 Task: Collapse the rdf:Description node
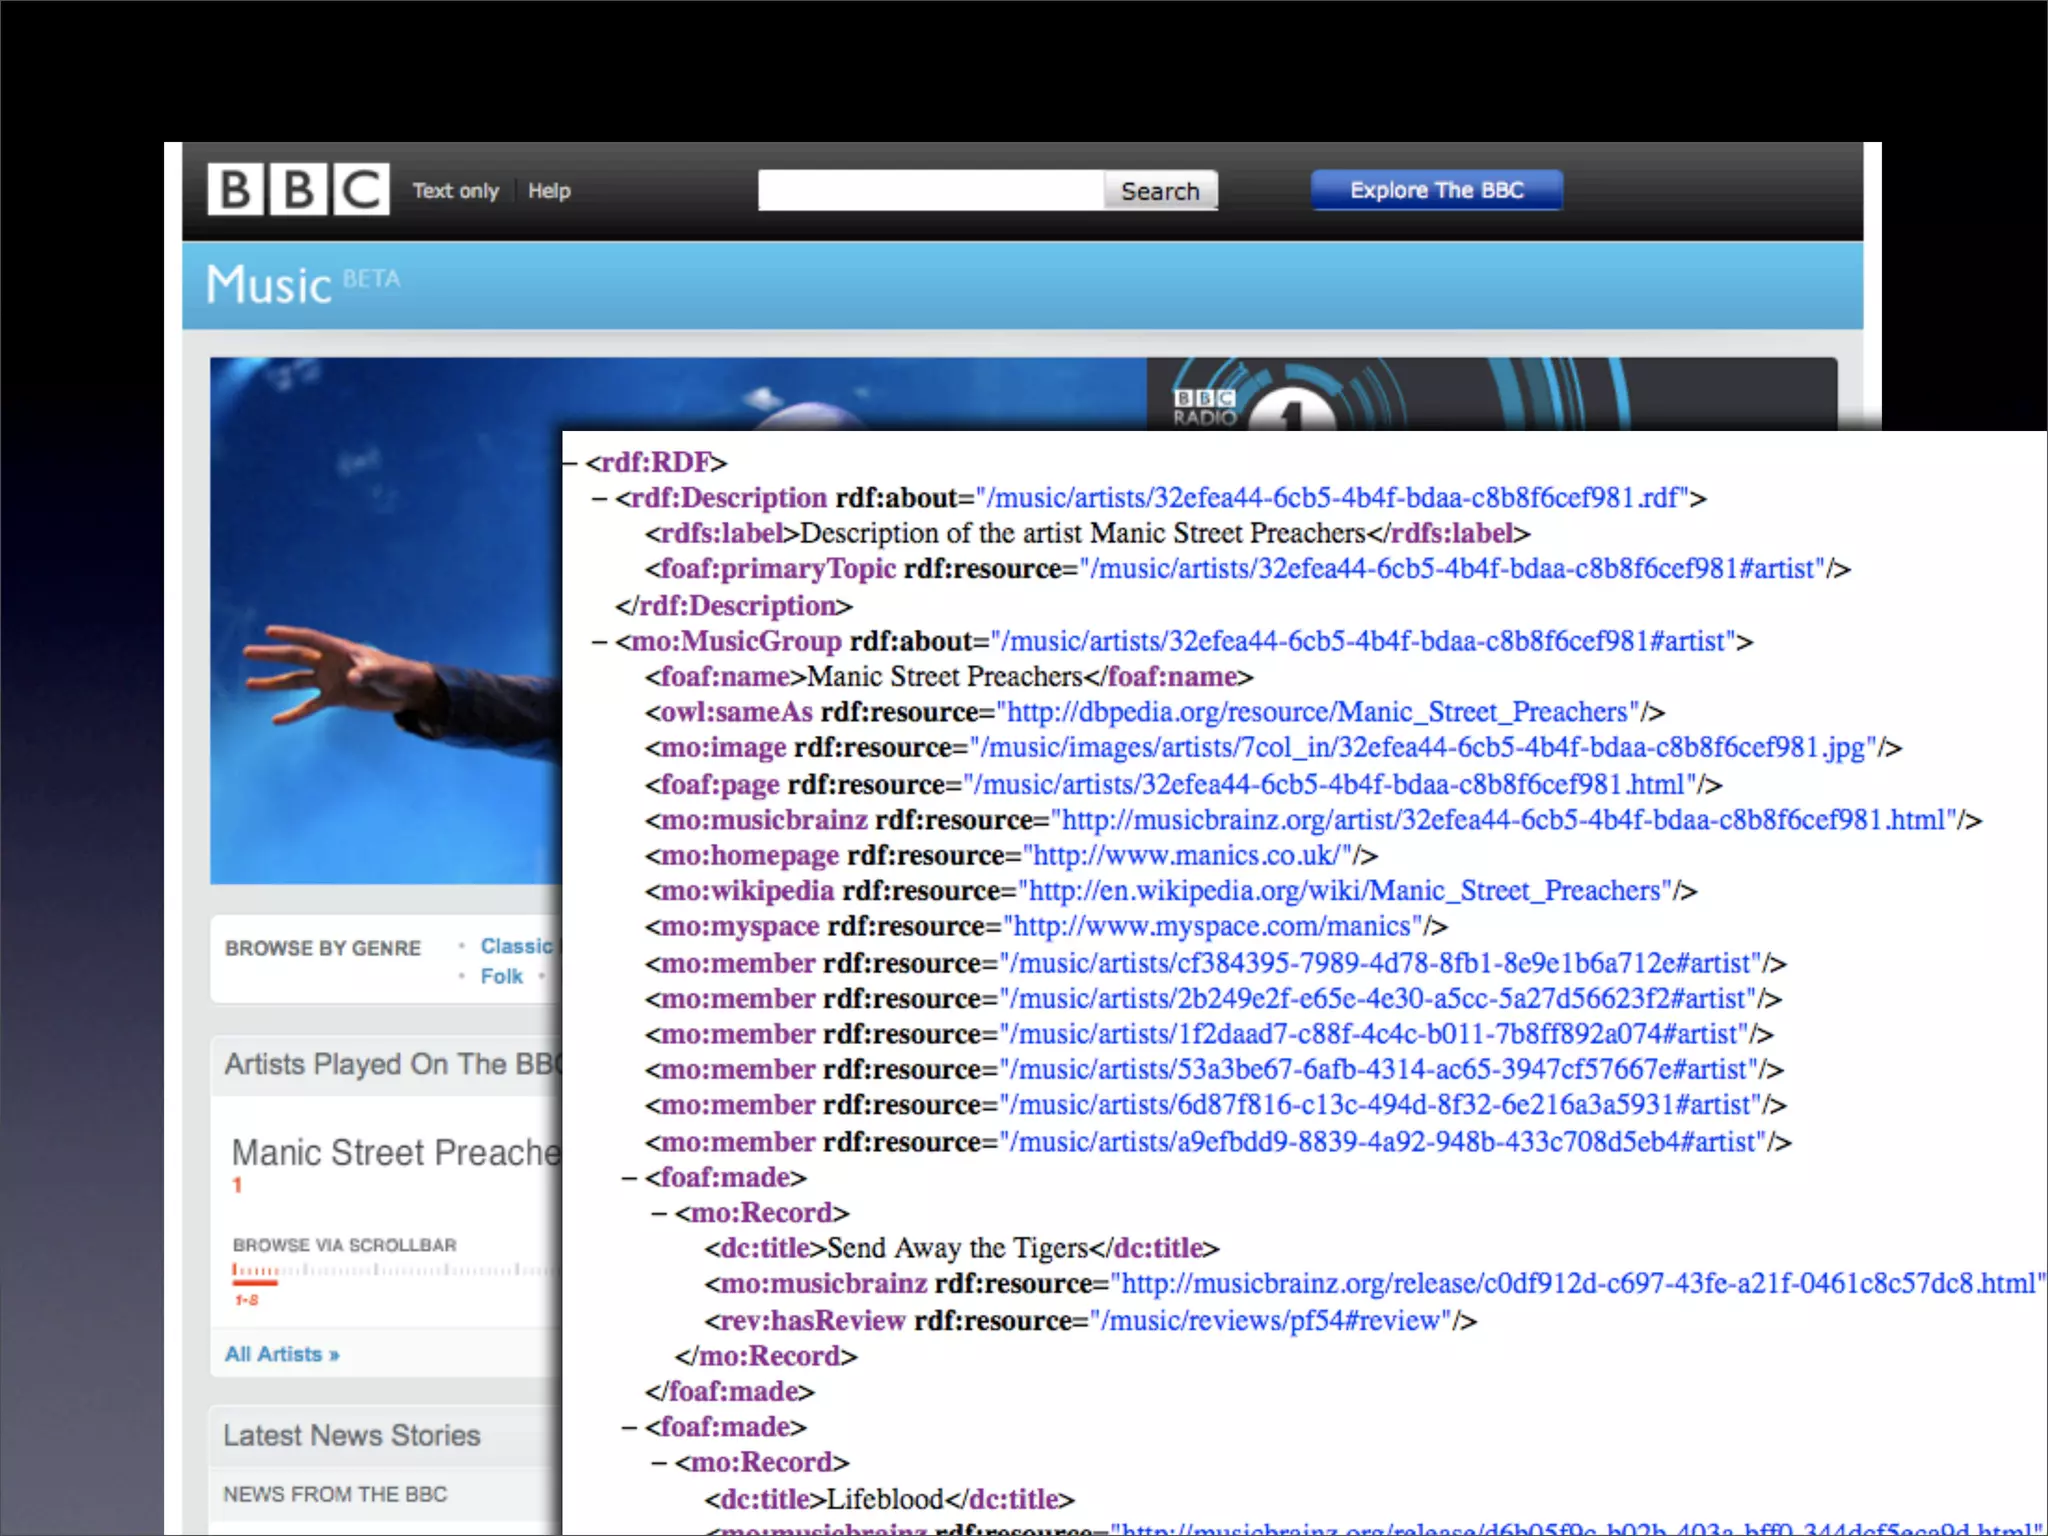(x=600, y=498)
